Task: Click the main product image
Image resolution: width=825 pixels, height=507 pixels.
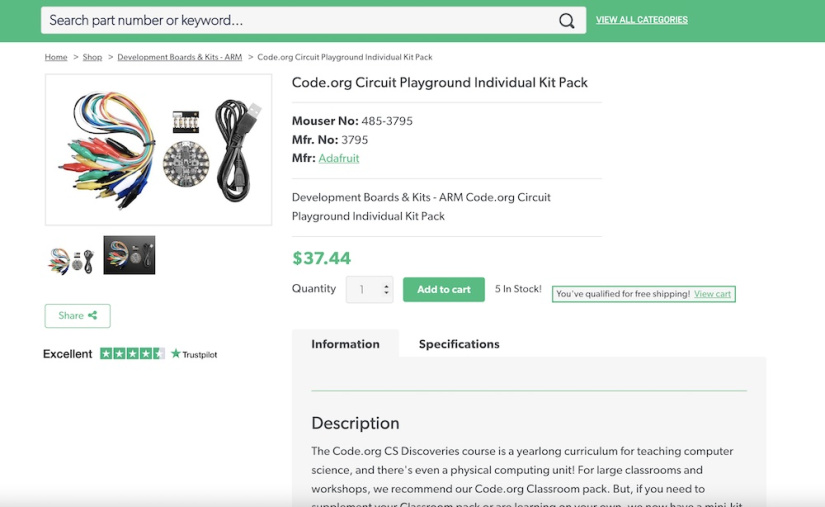Action: 158,150
